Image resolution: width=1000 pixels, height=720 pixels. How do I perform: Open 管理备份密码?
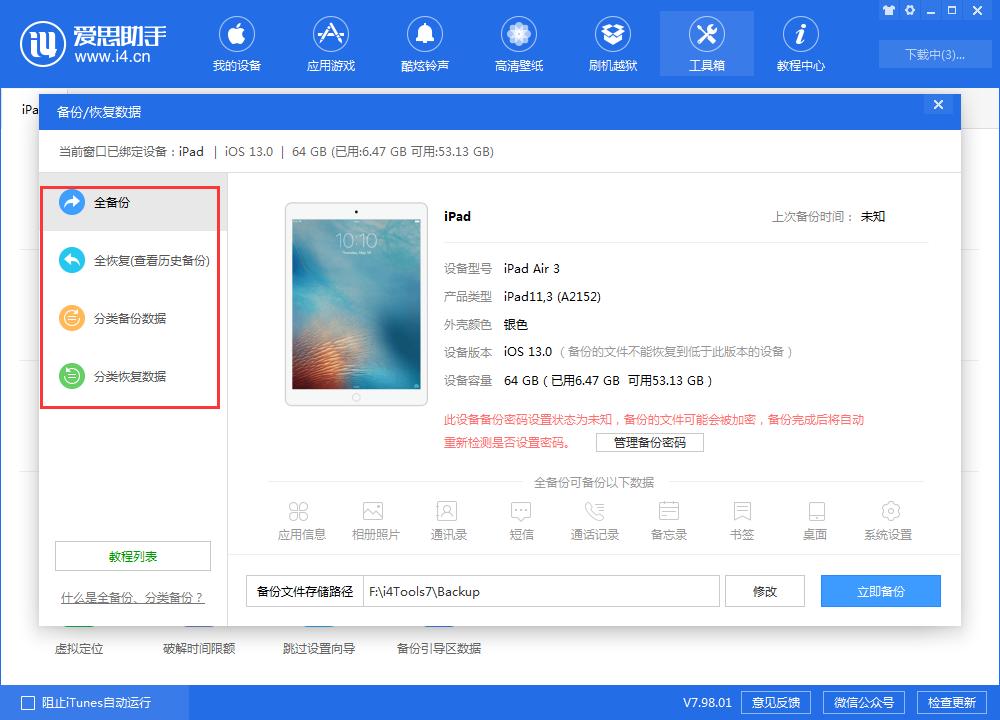(x=649, y=442)
